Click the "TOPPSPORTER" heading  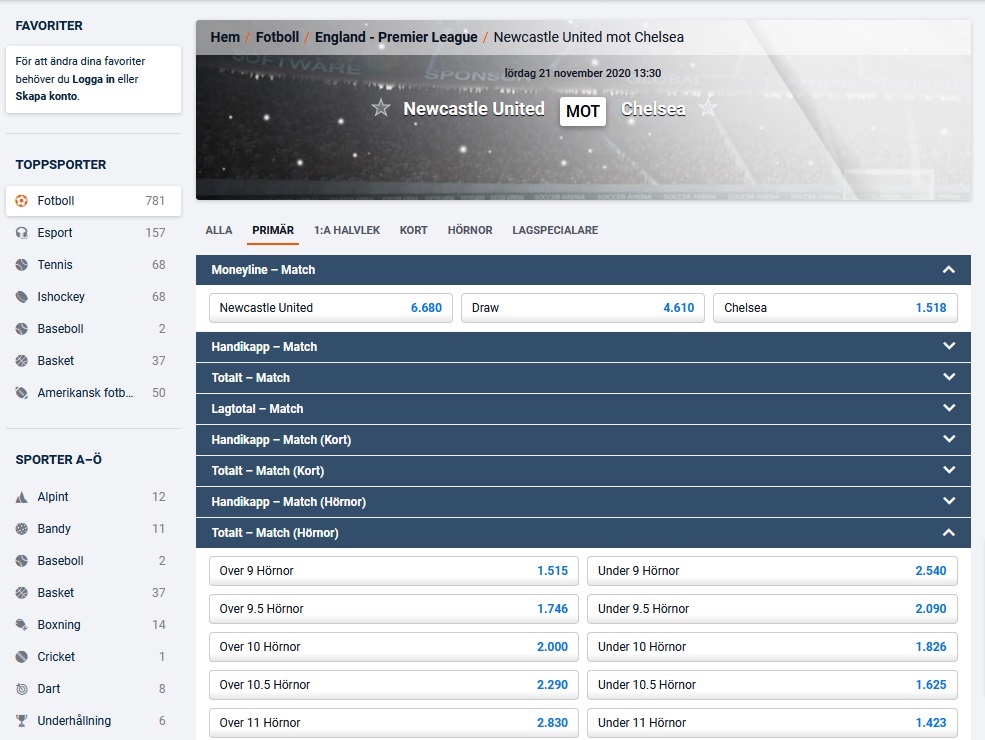coord(61,165)
